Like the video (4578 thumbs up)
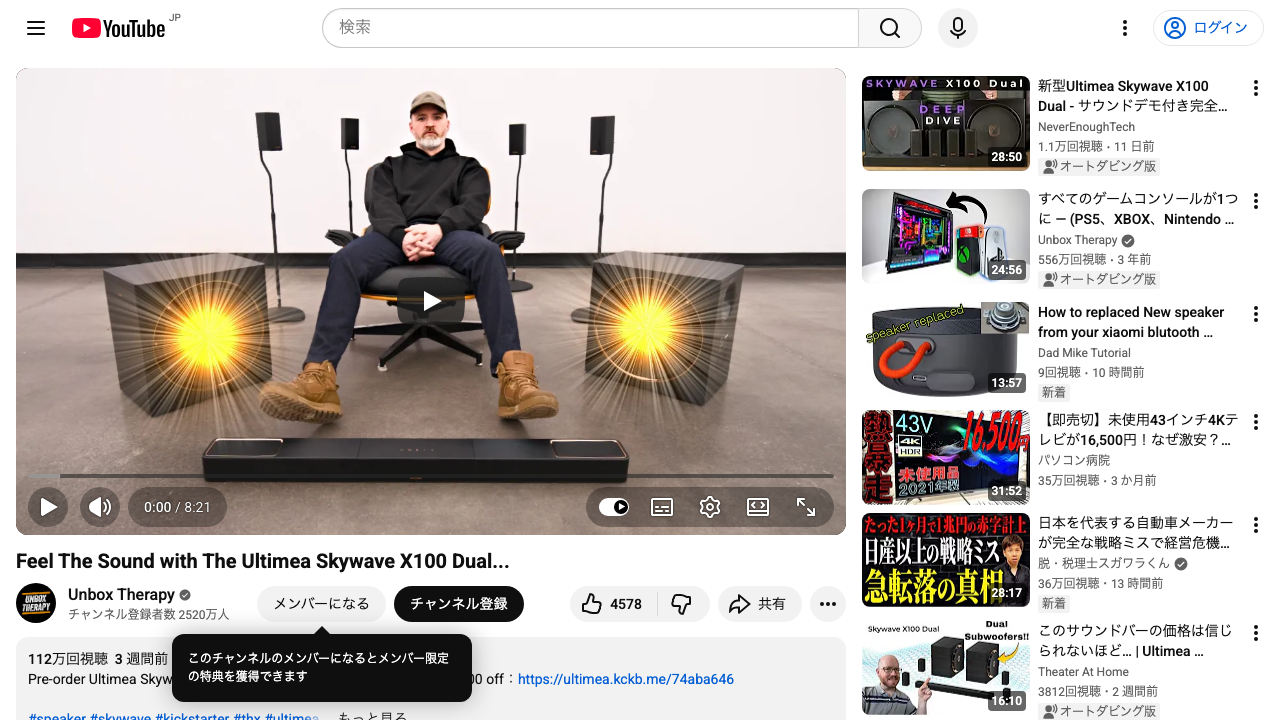1280x720 pixels. click(613, 604)
